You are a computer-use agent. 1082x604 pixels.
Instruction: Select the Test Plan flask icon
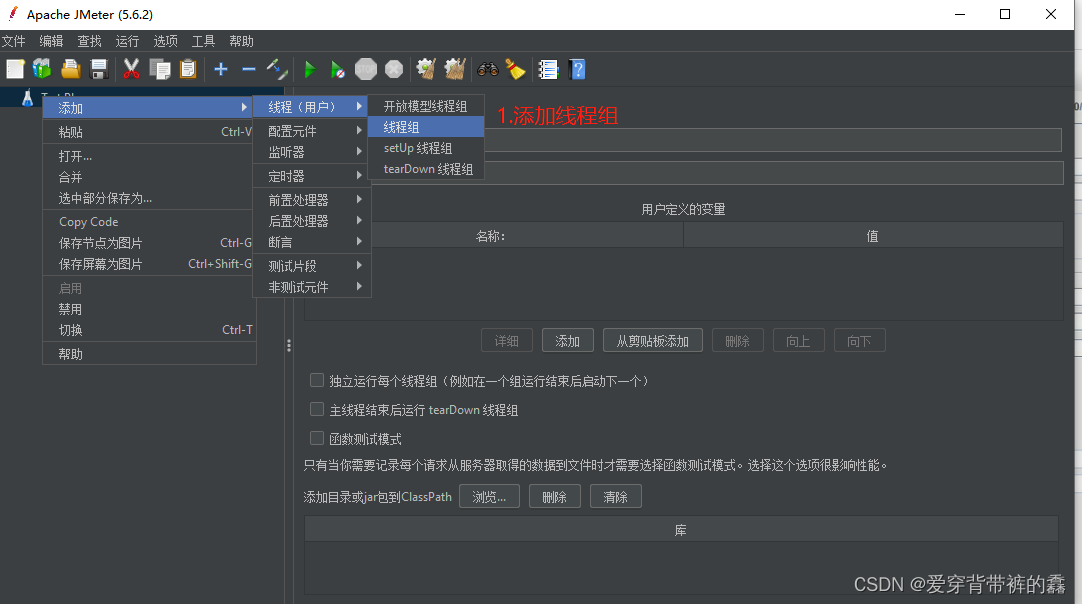(27, 97)
